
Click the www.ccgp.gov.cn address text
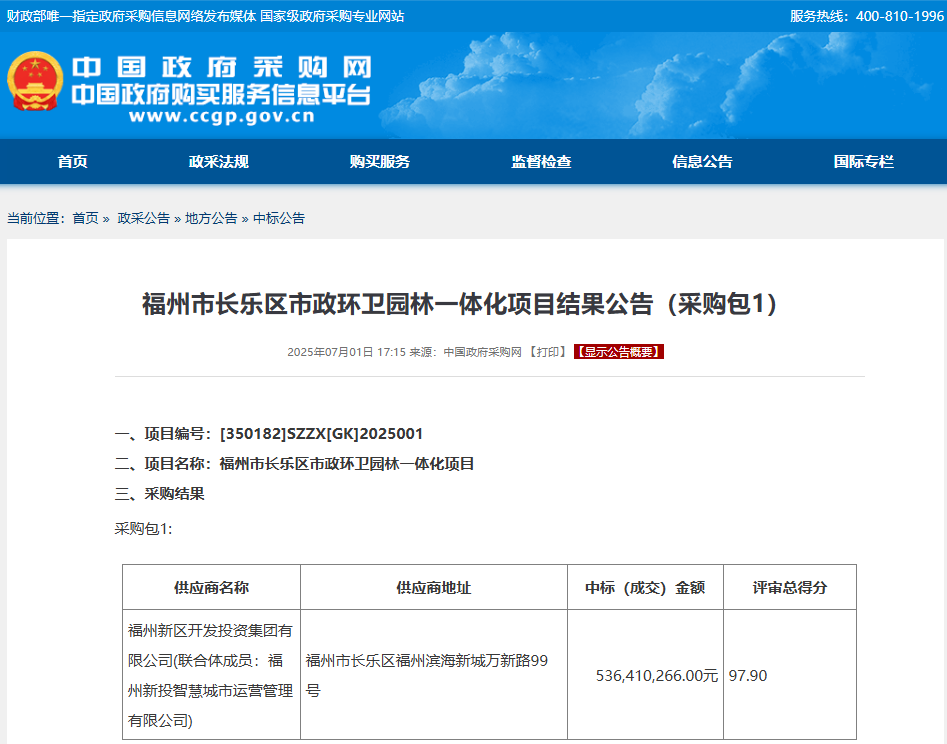click(221, 117)
